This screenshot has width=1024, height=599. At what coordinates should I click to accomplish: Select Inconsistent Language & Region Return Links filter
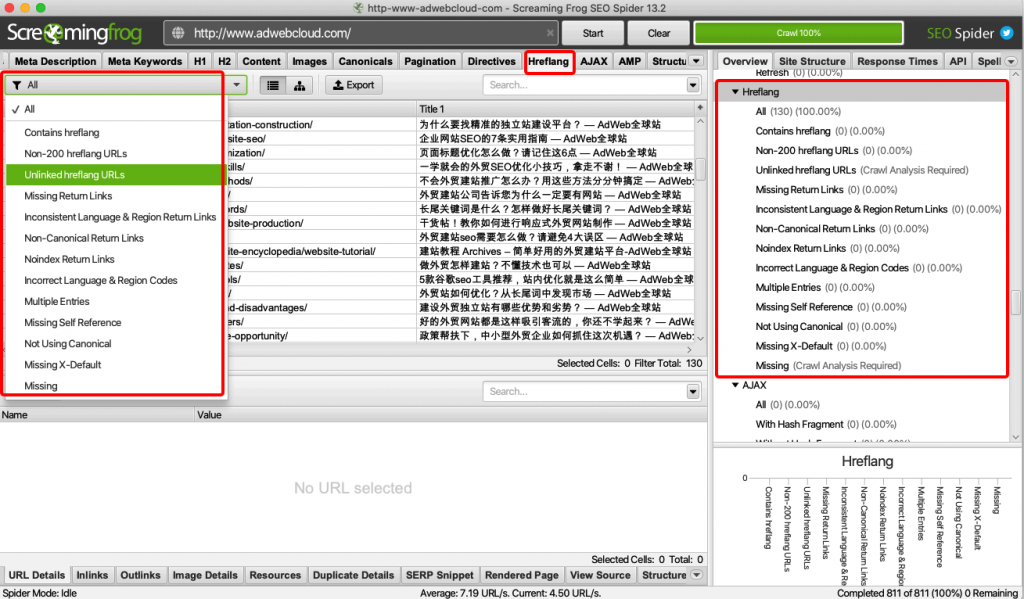[114, 217]
